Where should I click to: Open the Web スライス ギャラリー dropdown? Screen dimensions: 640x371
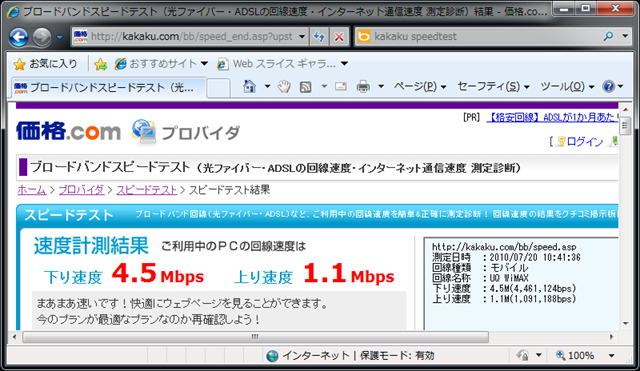point(282,64)
